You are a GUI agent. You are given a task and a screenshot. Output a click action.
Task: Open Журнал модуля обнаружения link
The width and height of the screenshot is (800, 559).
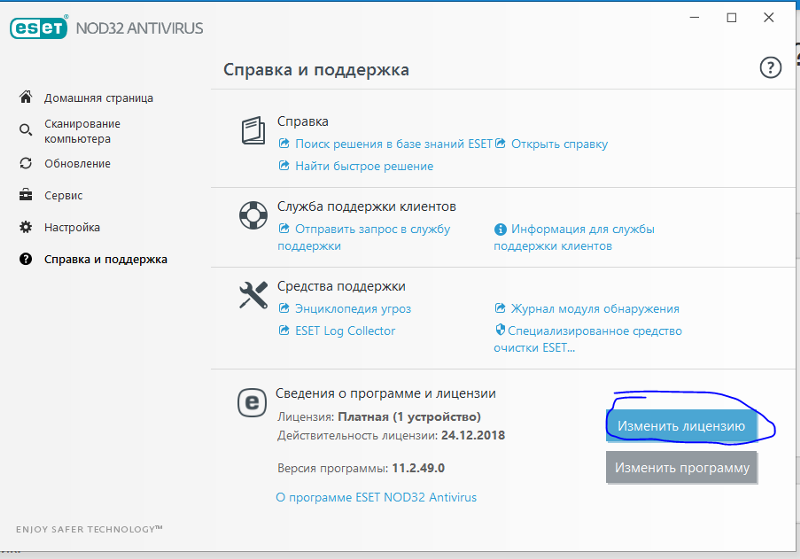(594, 309)
